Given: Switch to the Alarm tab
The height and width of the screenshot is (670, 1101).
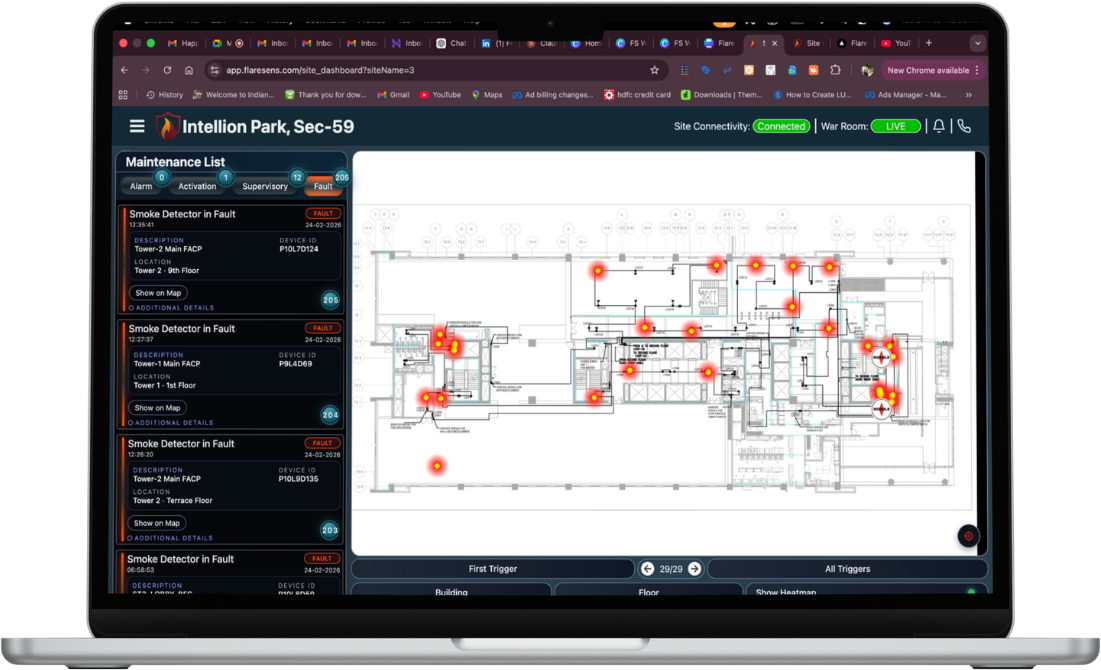Looking at the screenshot, I should pyautogui.click(x=144, y=186).
